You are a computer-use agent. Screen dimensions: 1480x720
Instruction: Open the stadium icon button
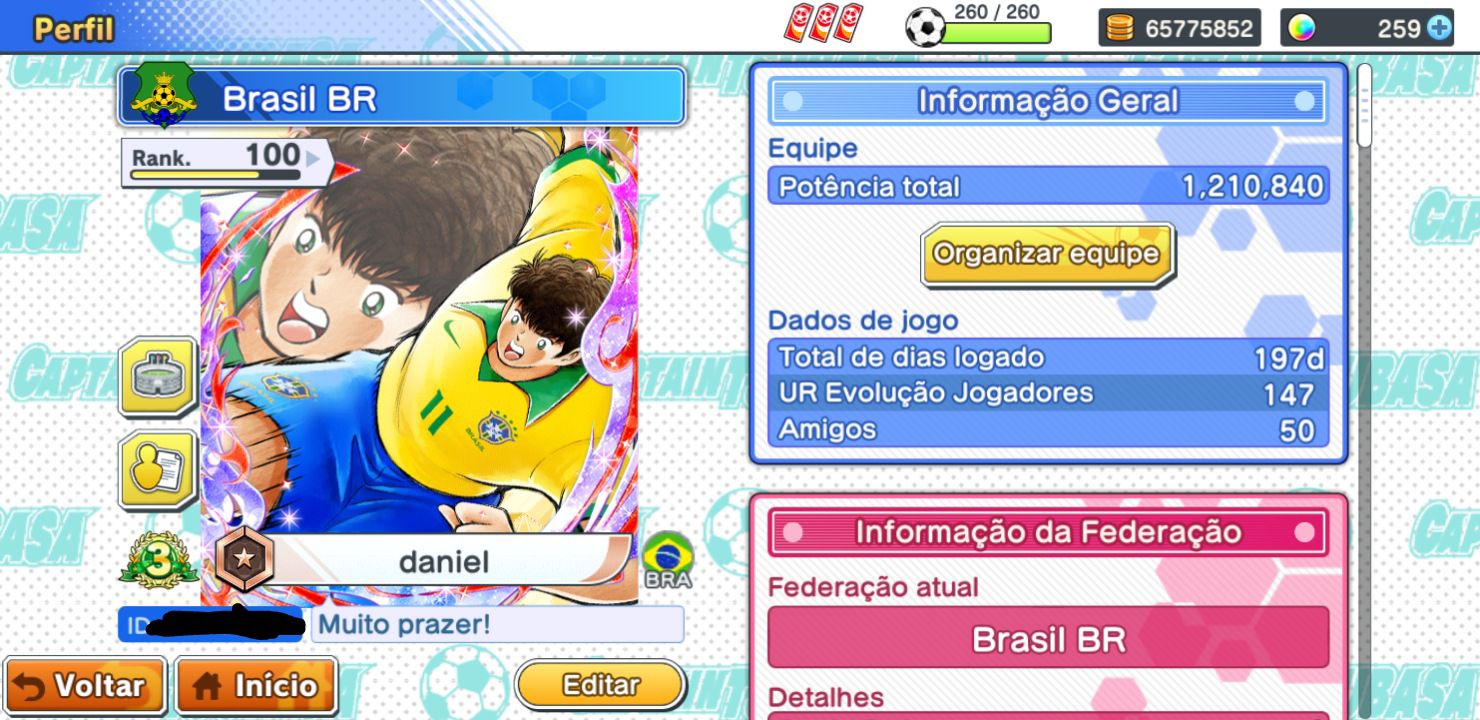(x=158, y=377)
